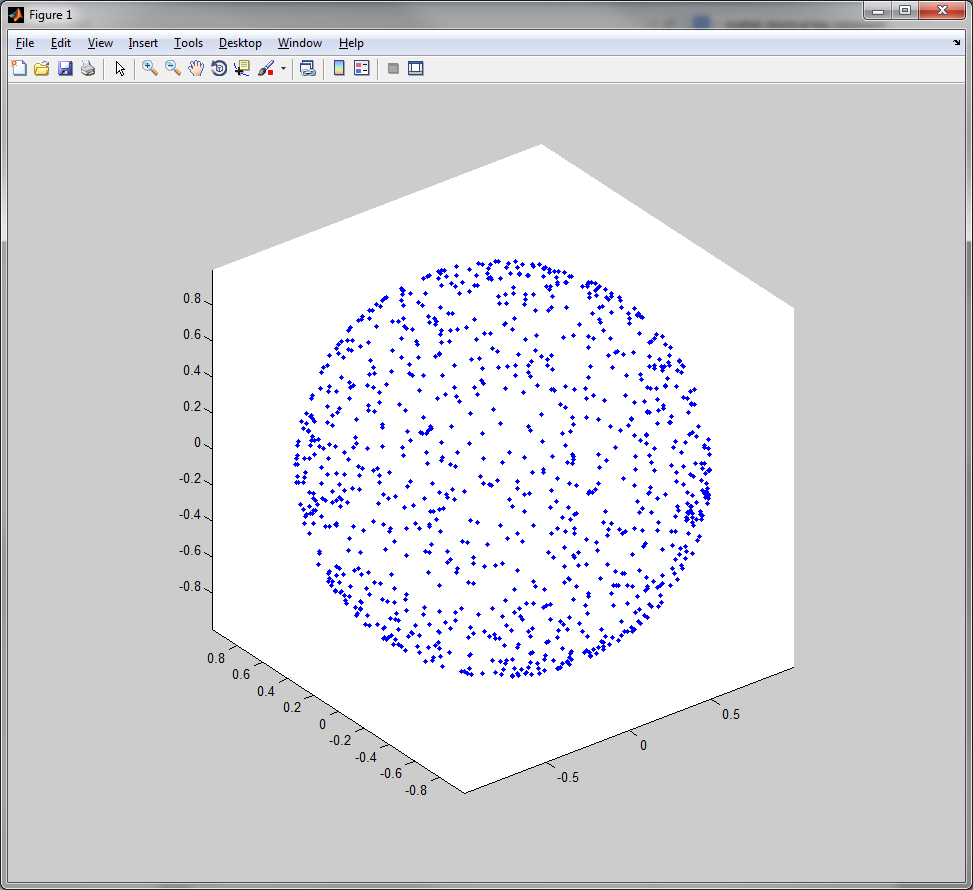
Task: Open the Tools menu
Action: pos(188,43)
